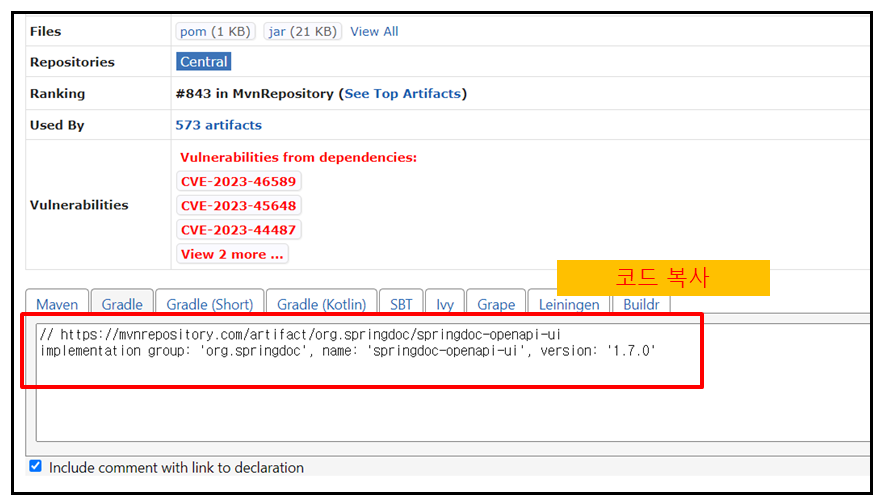
Task: Select the Ivy tab
Action: [445, 305]
